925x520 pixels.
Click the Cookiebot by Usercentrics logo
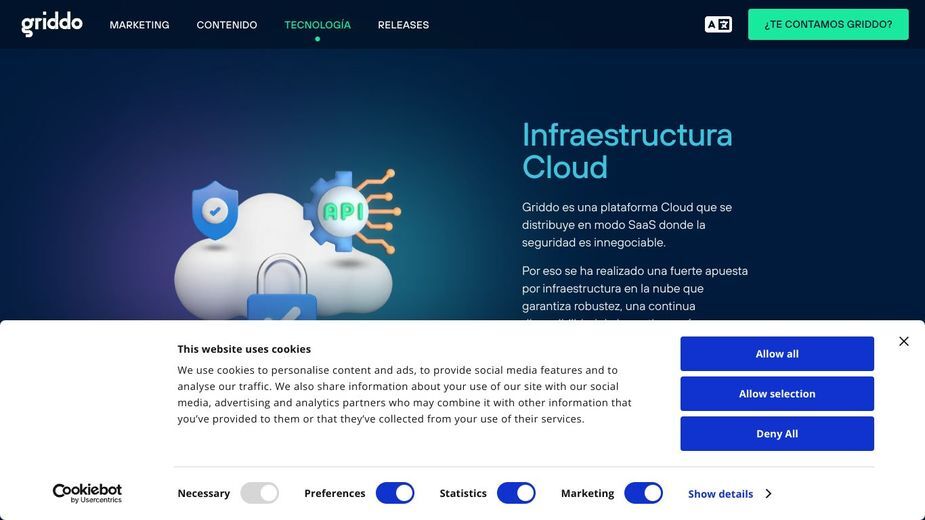click(87, 493)
